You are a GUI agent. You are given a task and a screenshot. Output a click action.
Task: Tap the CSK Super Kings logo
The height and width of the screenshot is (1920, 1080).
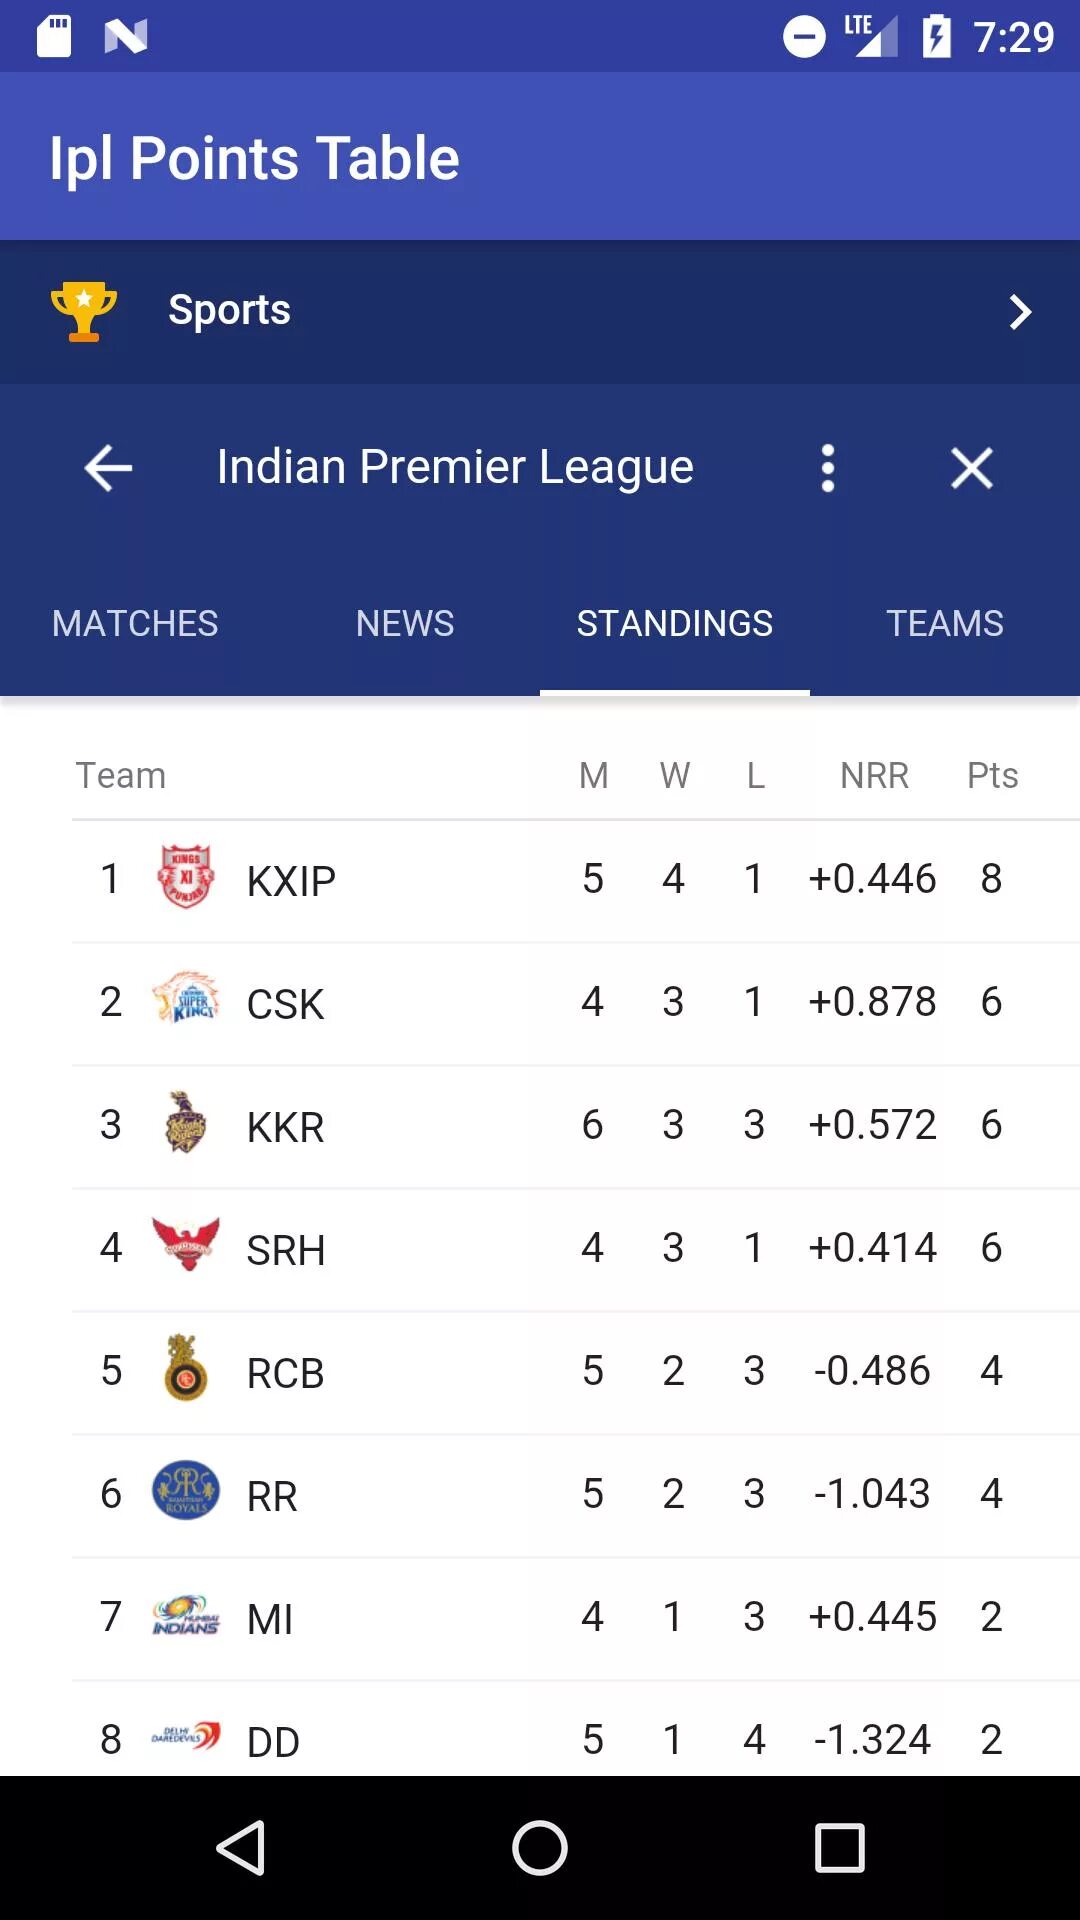coord(186,999)
